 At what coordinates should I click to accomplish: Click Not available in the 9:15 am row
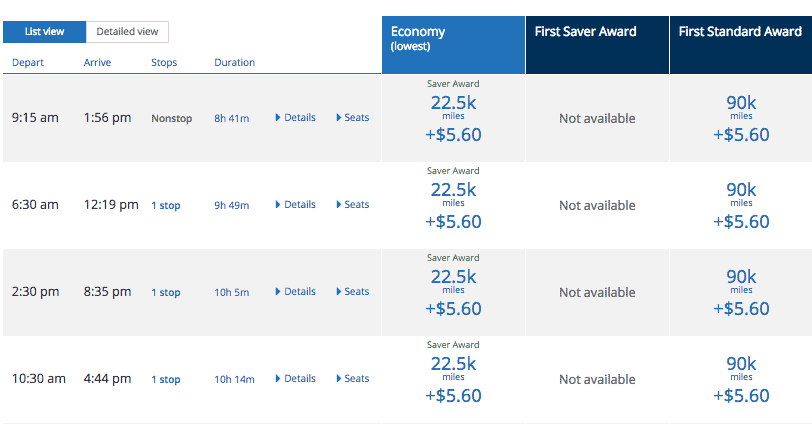coord(597,119)
